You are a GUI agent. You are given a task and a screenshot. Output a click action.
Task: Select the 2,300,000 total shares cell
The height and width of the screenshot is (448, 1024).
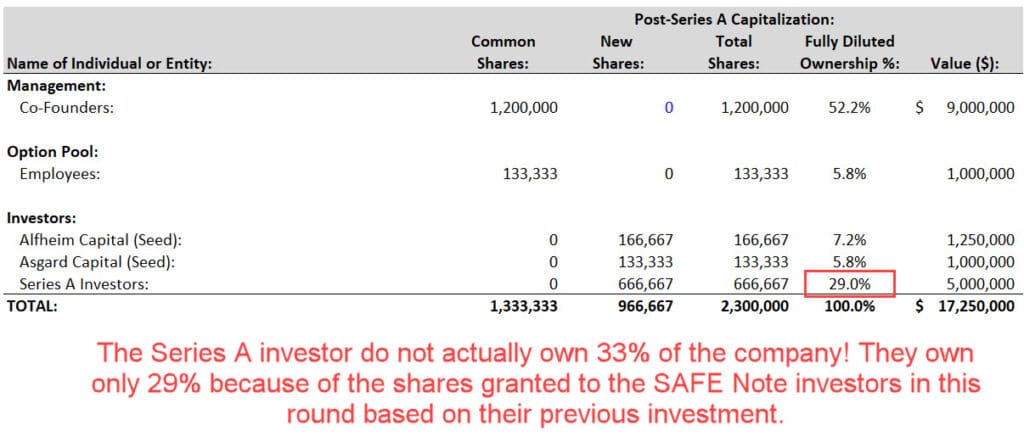tap(754, 306)
